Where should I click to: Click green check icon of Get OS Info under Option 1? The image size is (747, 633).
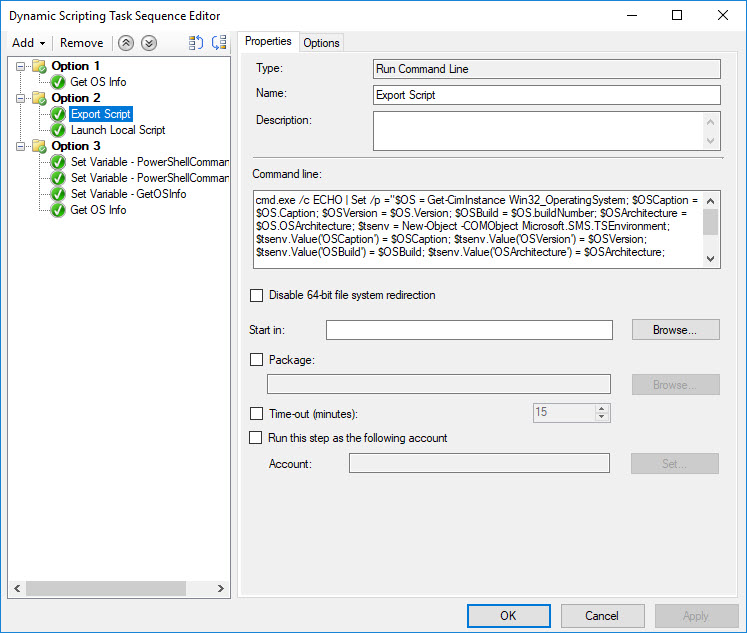[x=58, y=82]
